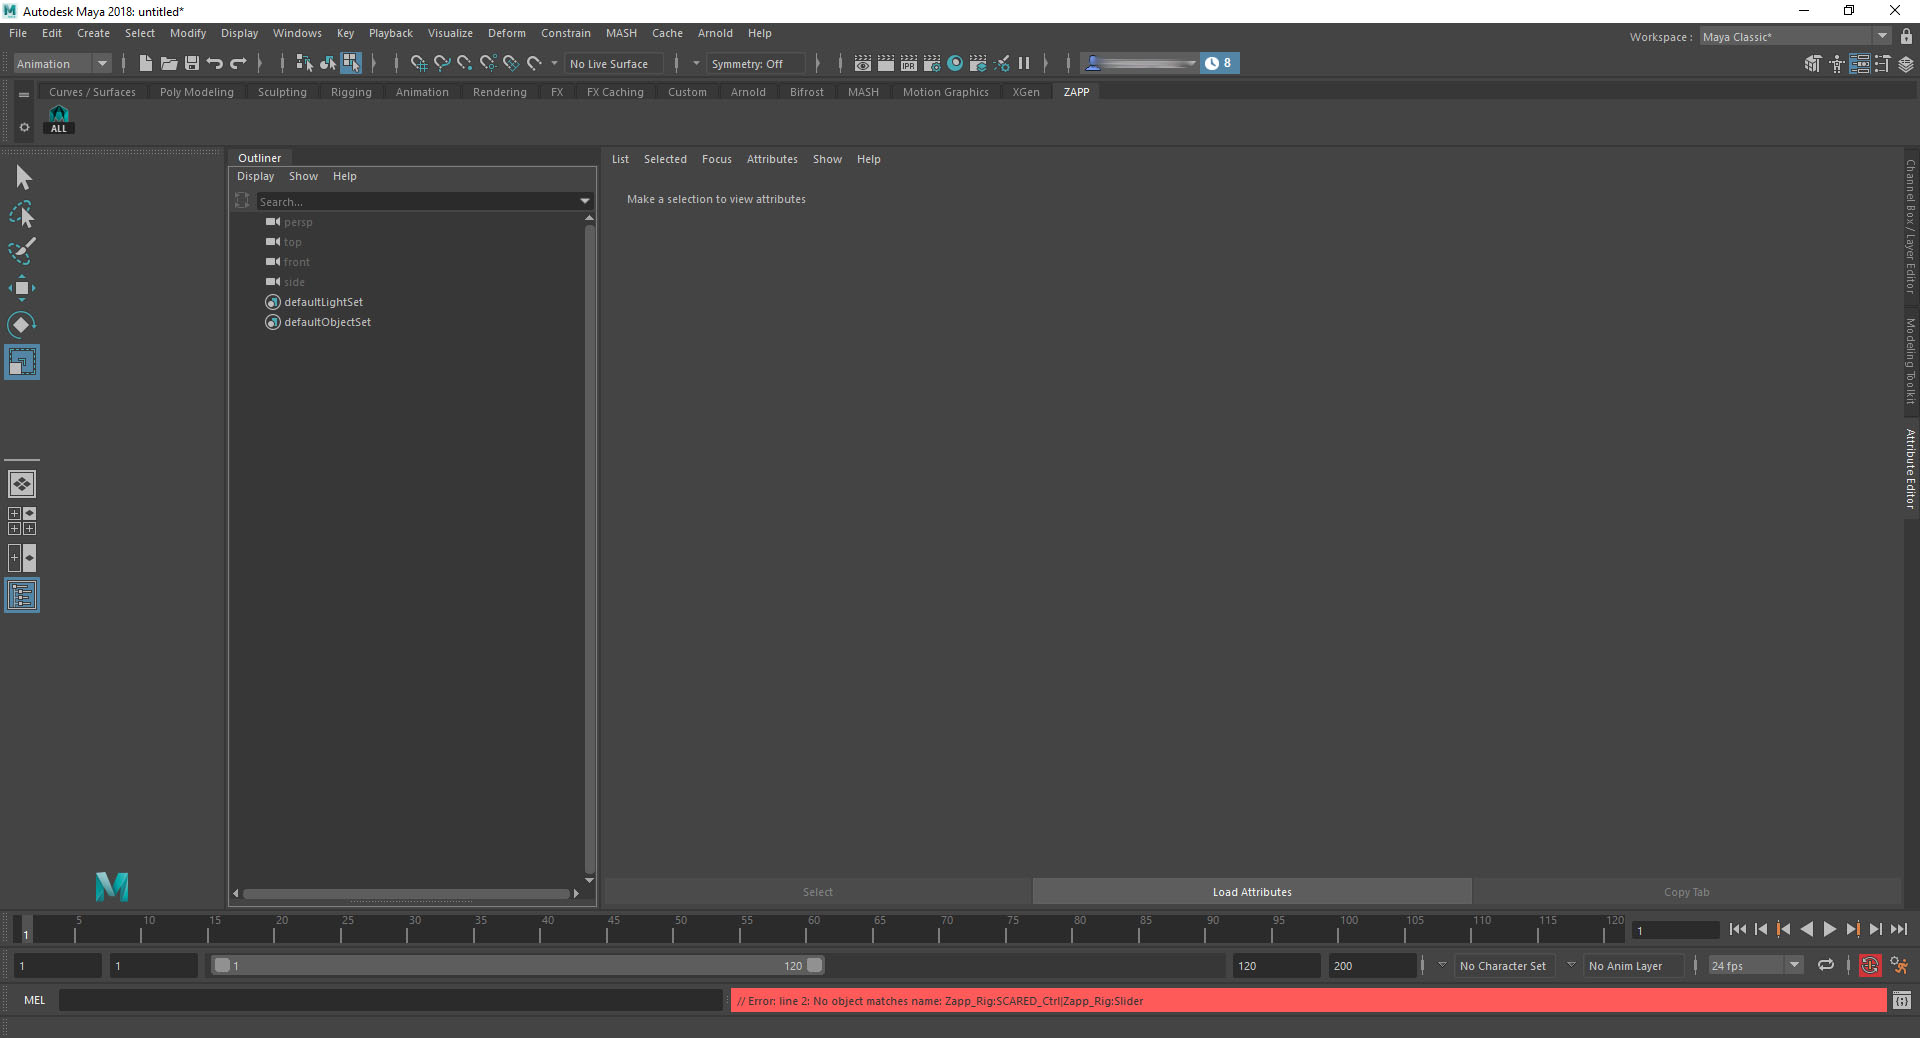The width and height of the screenshot is (1920, 1038).
Task: Show the Channel Box / Layer Editor icon
Action: click(1906, 64)
